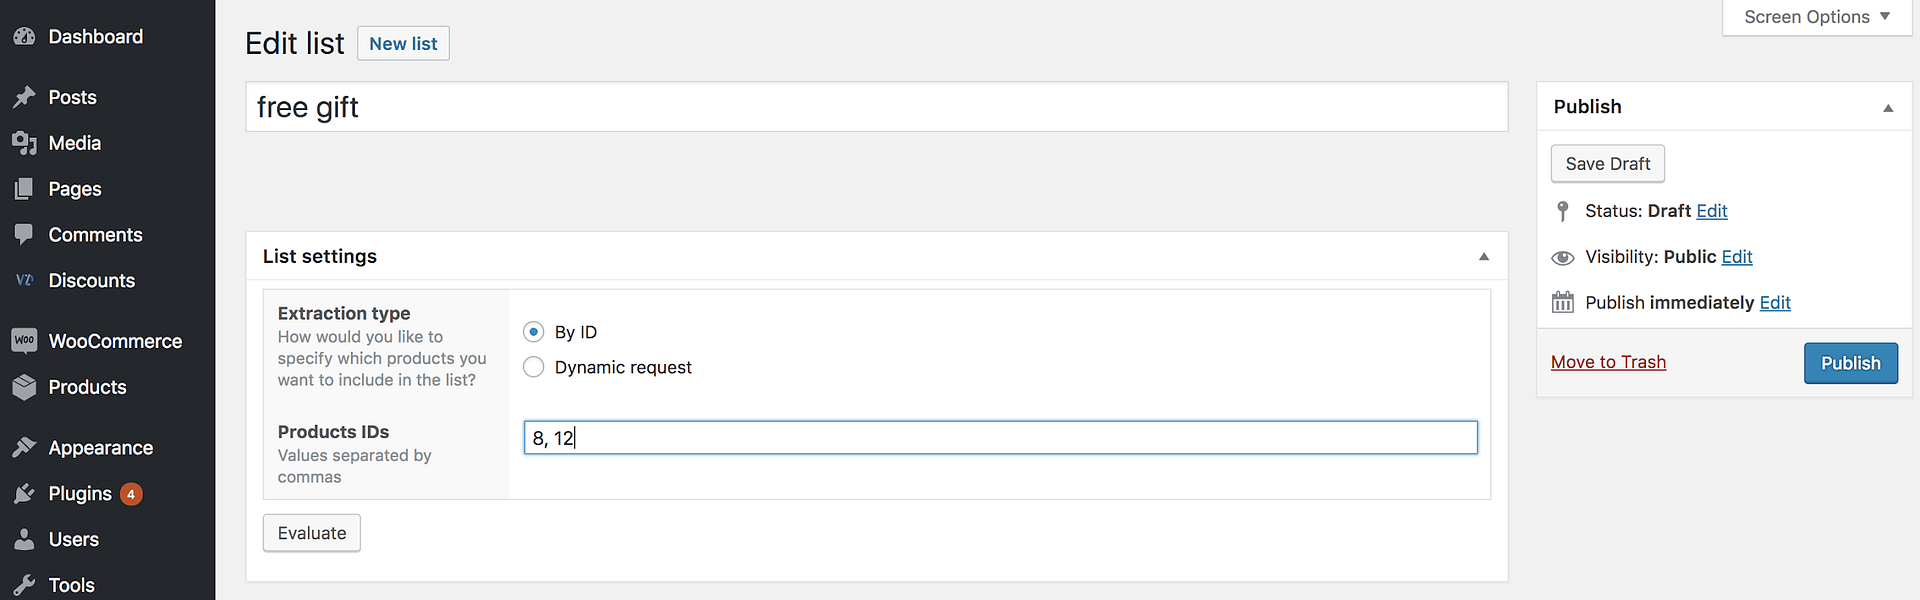Expand the Screen Options dropdown

[x=1817, y=17]
